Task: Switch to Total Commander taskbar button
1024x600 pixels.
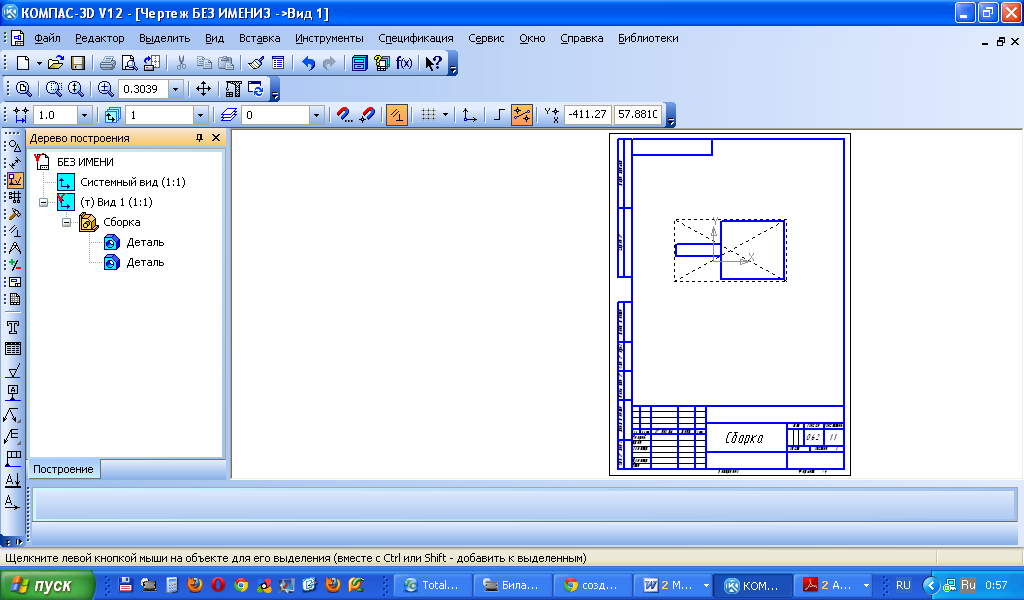Action: [432, 585]
